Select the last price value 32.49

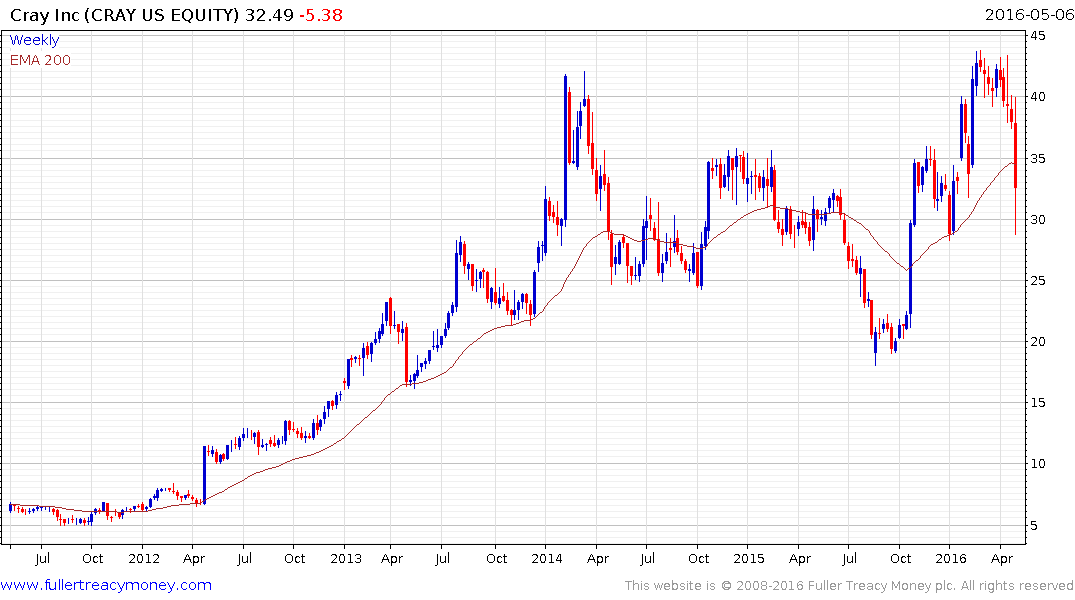click(269, 15)
